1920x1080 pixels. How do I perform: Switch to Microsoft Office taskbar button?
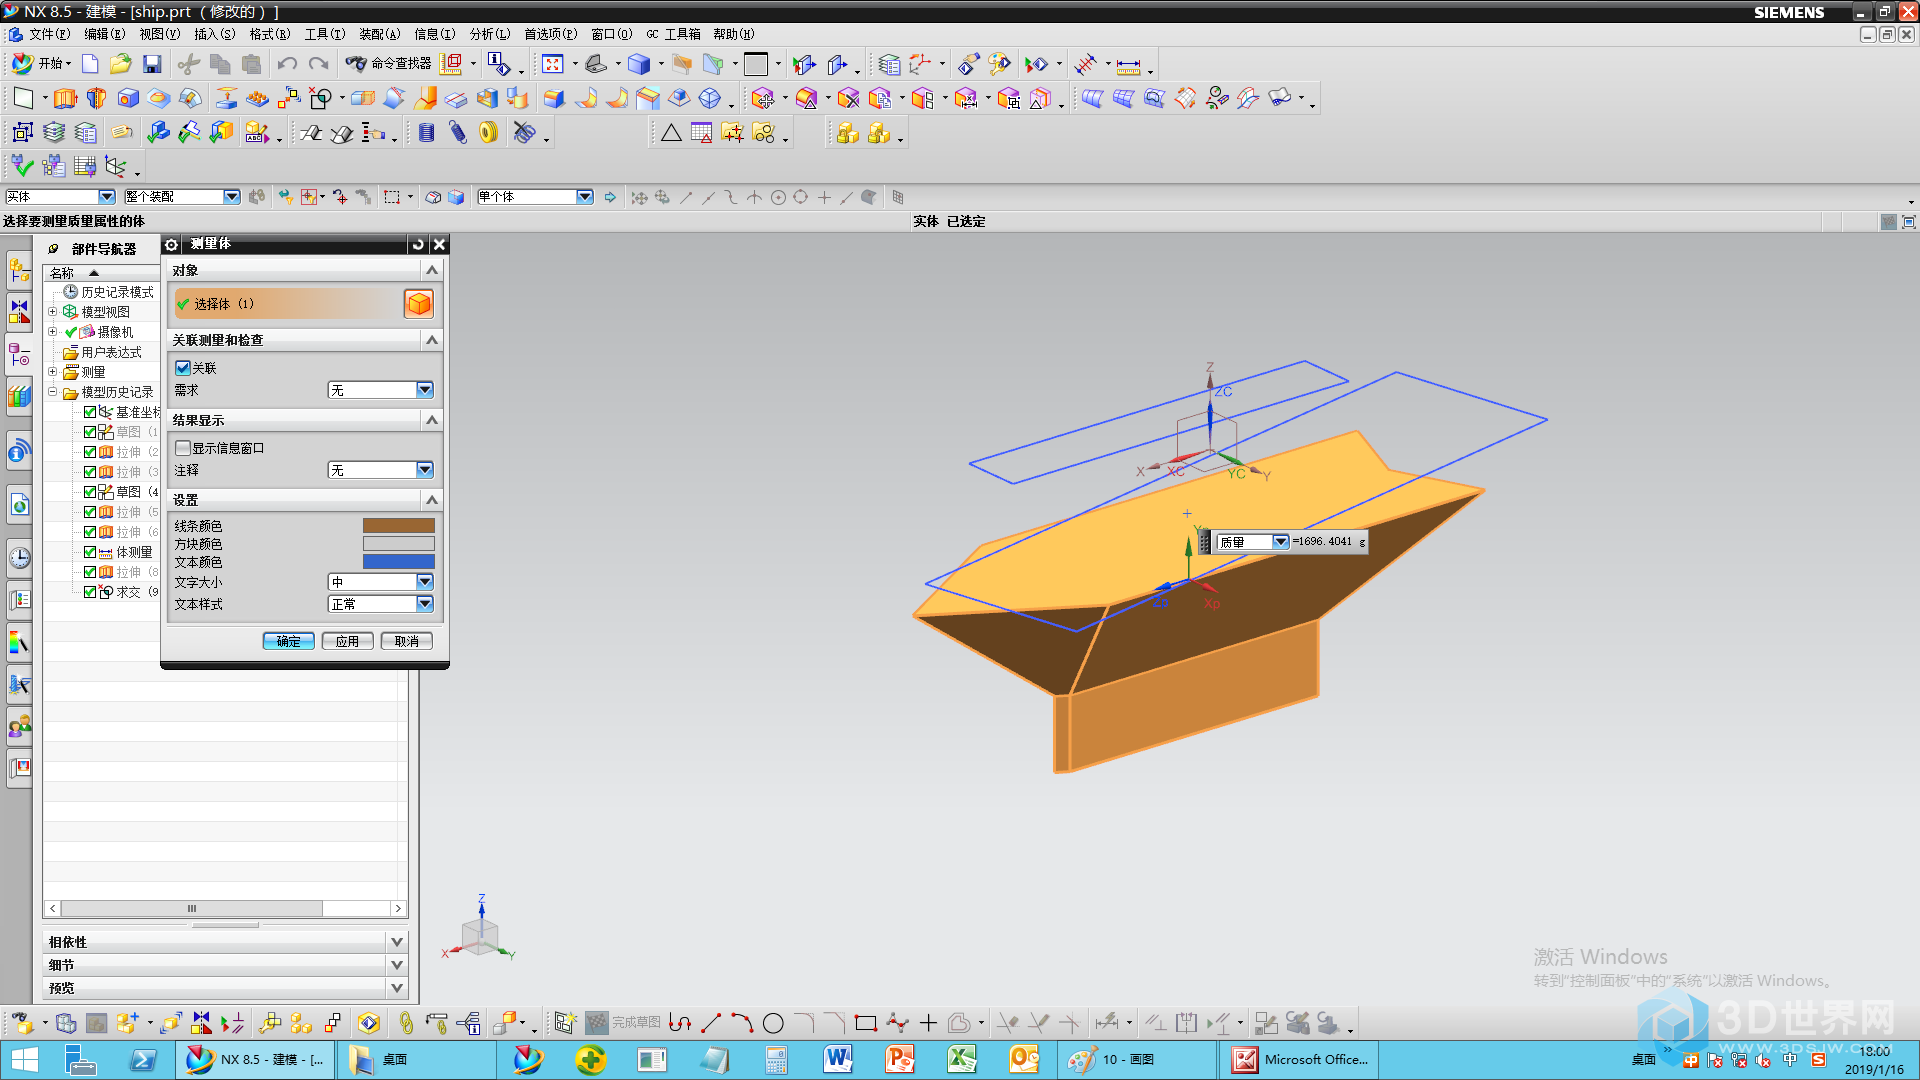click(1299, 1060)
